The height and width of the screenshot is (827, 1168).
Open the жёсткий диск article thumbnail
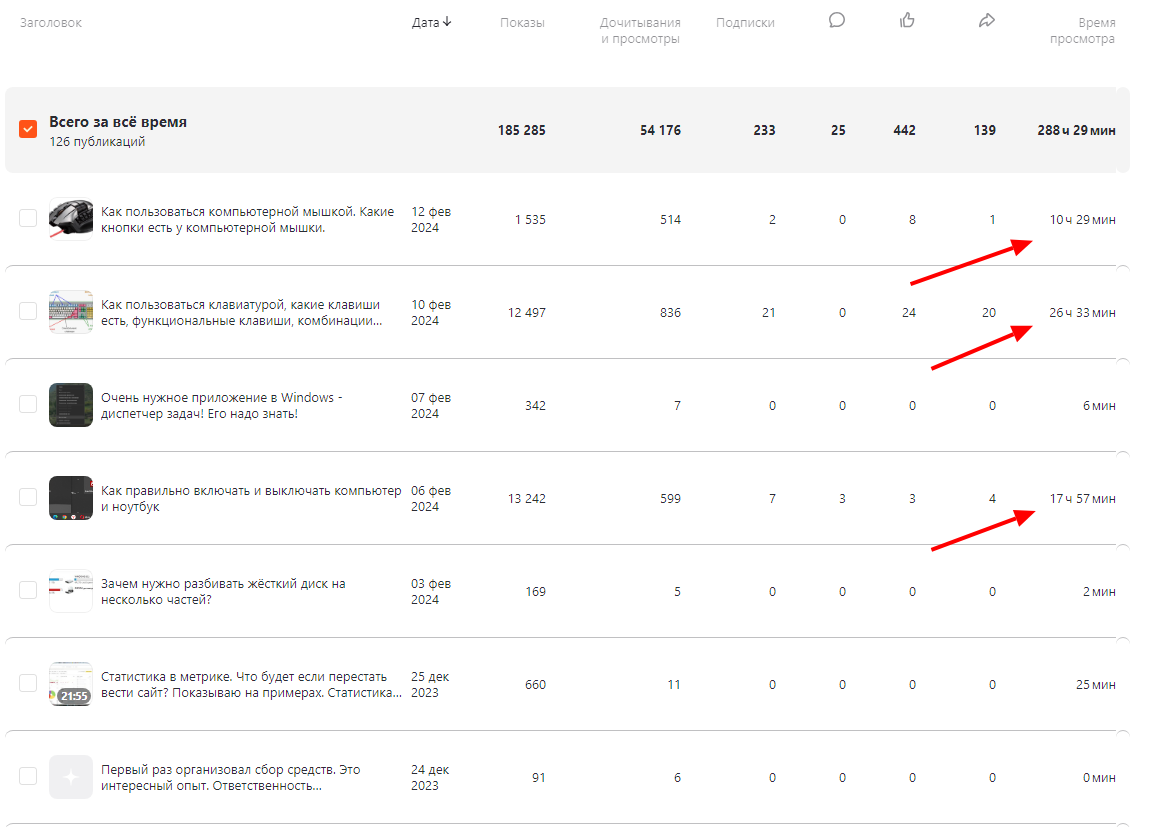pyautogui.click(x=71, y=591)
